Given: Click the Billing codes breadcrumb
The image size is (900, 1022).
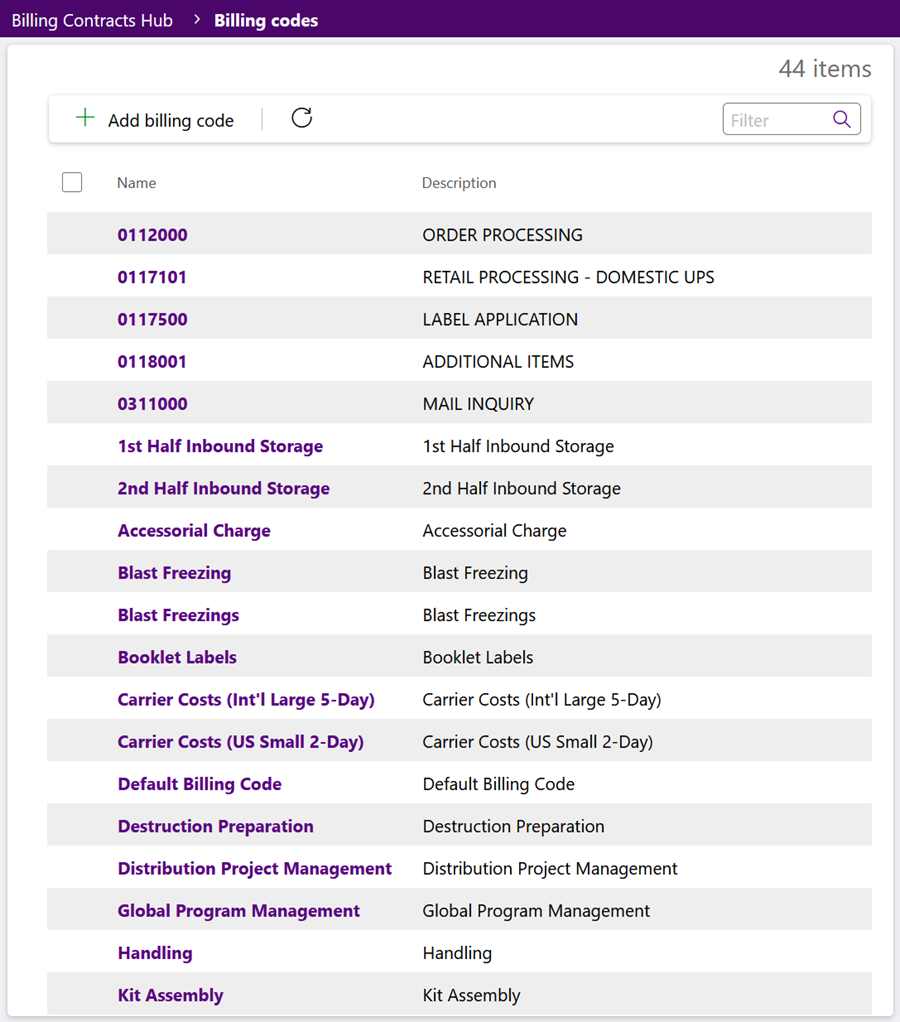Looking at the screenshot, I should point(266,20).
